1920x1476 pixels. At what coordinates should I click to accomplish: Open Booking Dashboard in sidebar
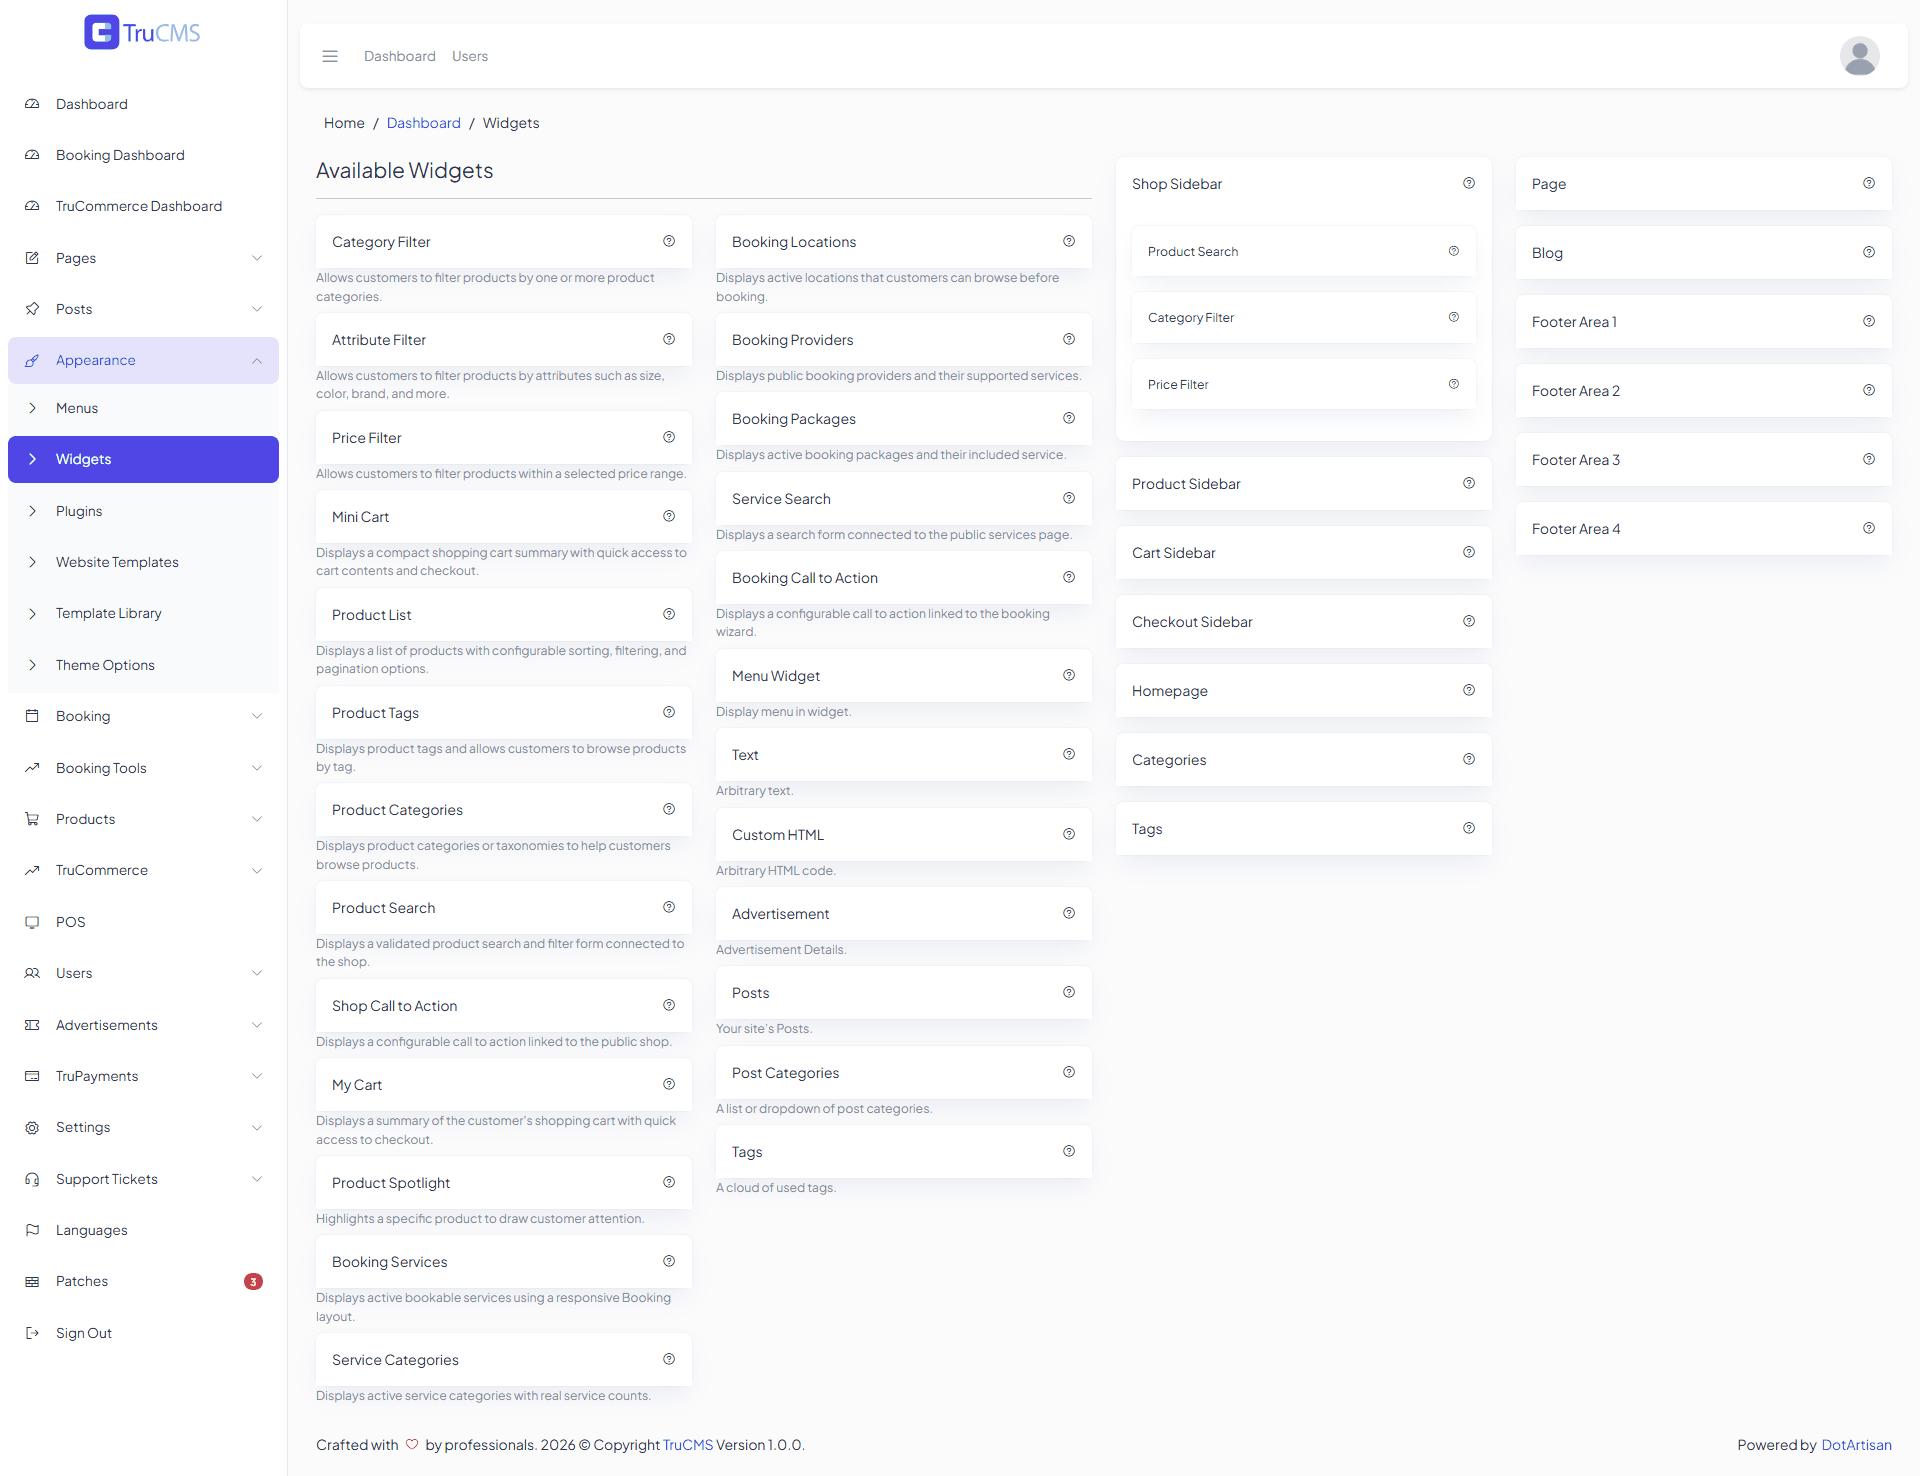(143, 155)
